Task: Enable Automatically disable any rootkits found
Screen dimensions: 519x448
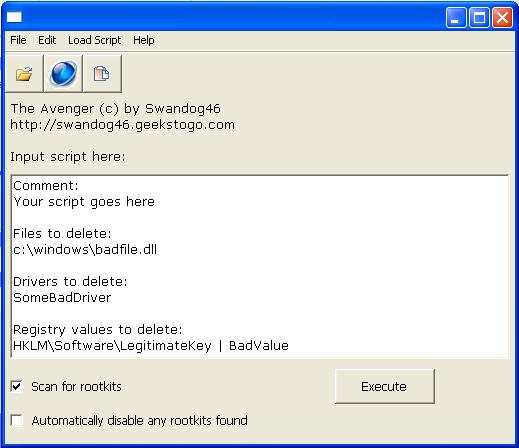Action: (16, 420)
